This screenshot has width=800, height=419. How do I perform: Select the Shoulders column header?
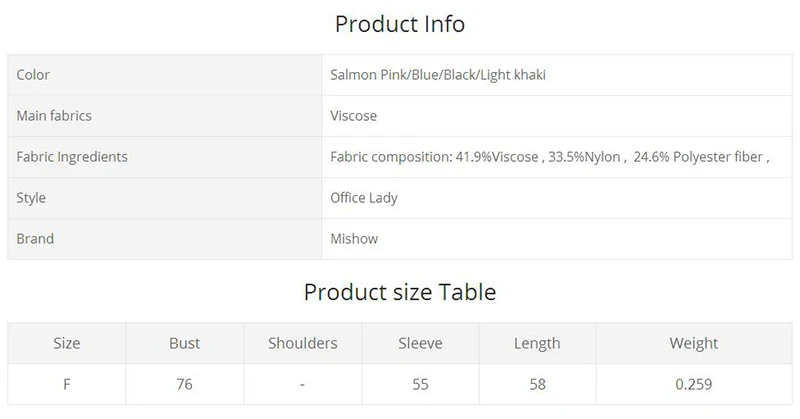(303, 343)
